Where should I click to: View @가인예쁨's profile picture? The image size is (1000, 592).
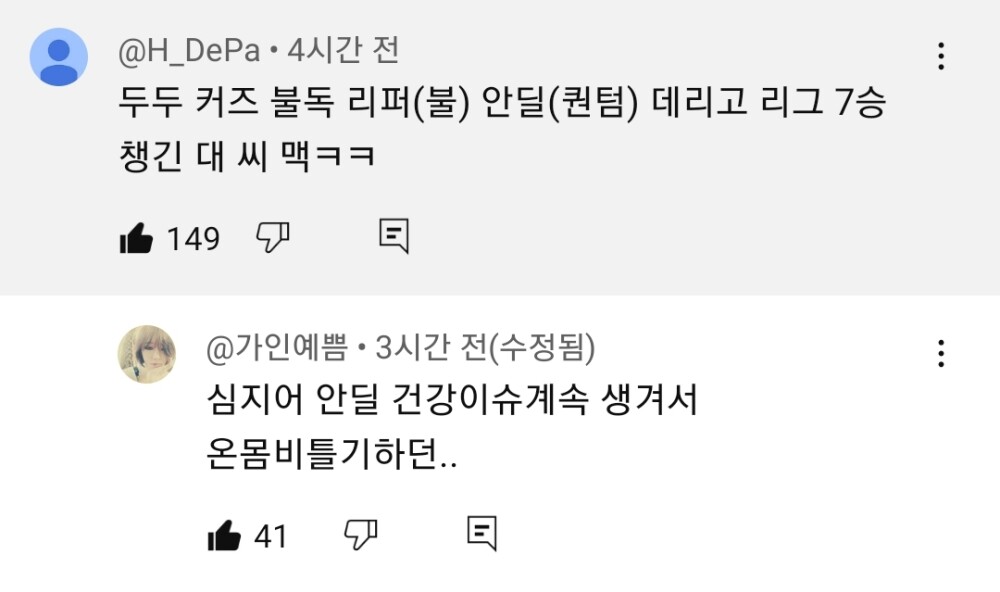[147, 354]
